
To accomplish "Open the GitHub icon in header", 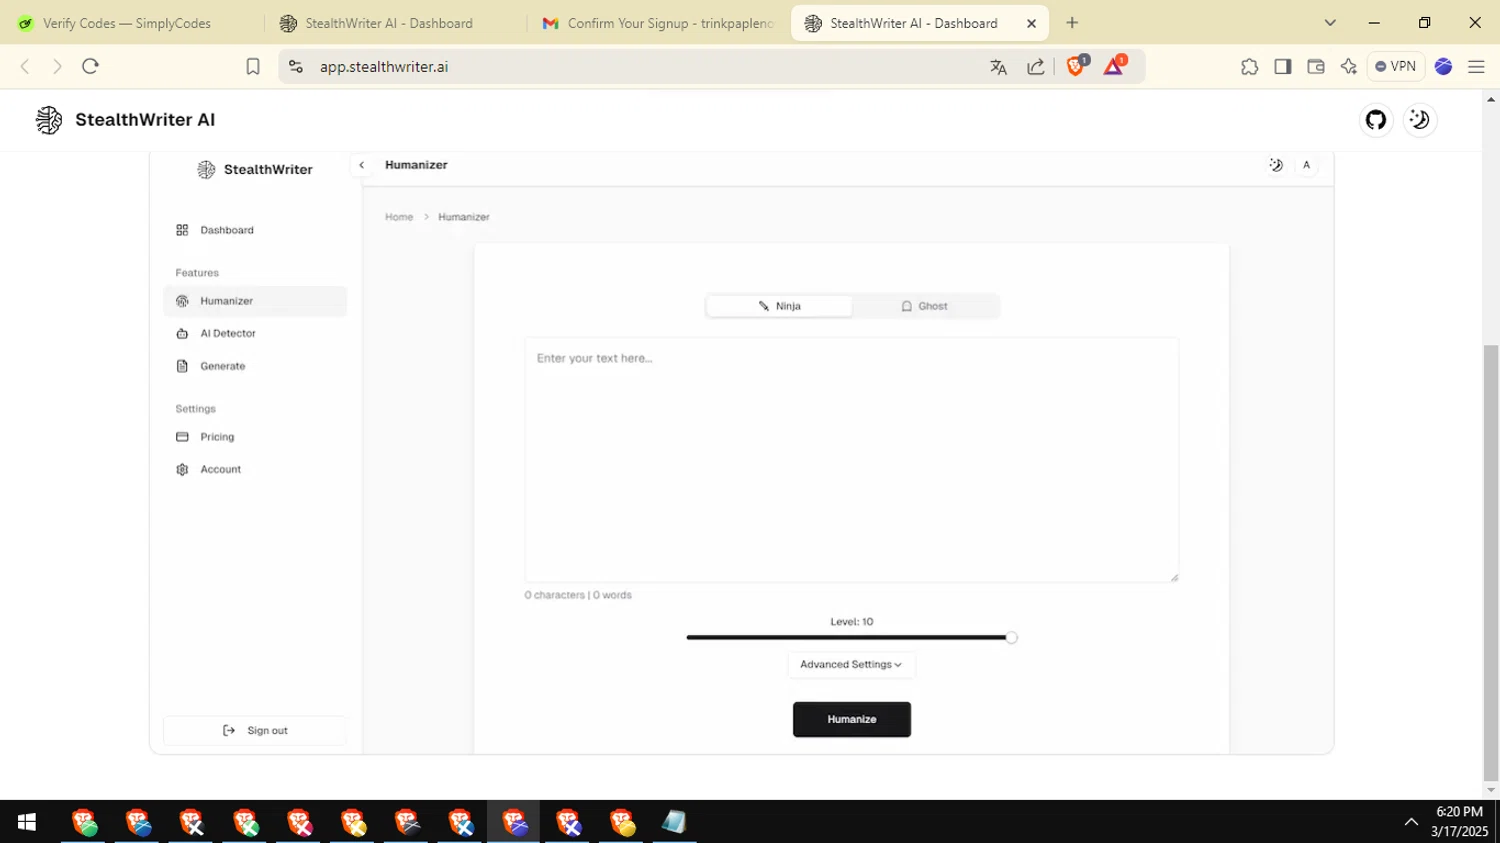I will click(x=1376, y=120).
